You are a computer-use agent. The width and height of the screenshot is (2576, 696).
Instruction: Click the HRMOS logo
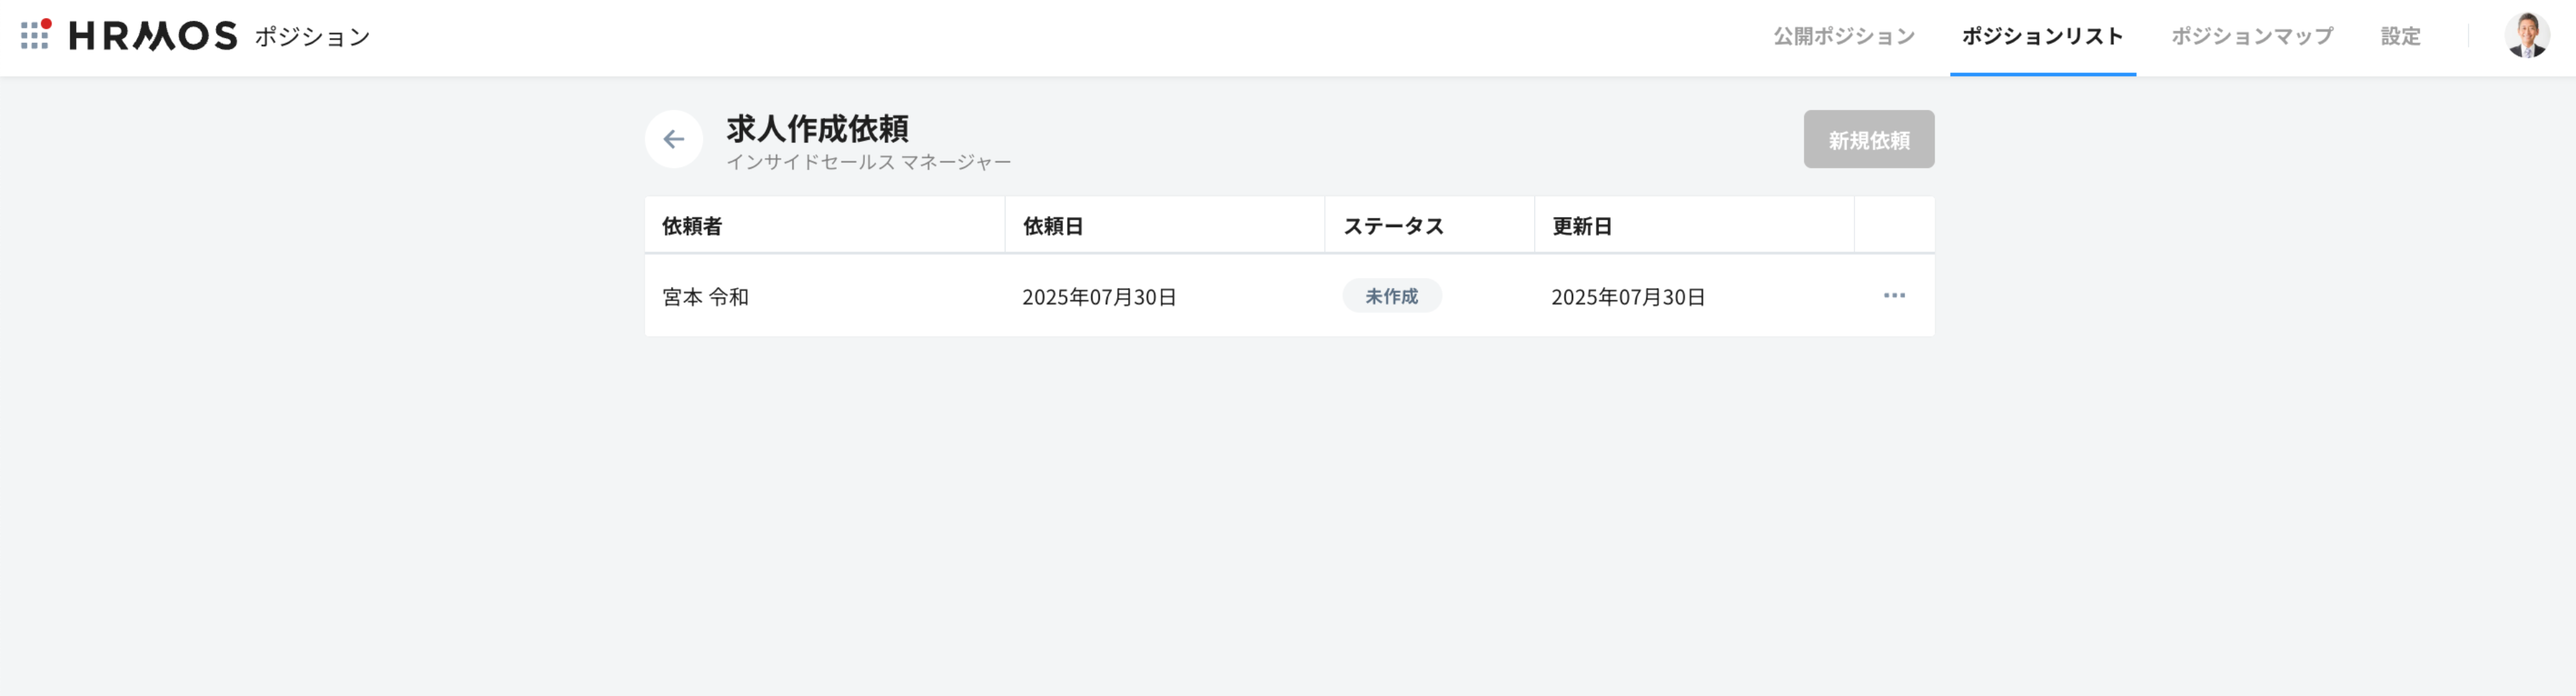pos(153,36)
